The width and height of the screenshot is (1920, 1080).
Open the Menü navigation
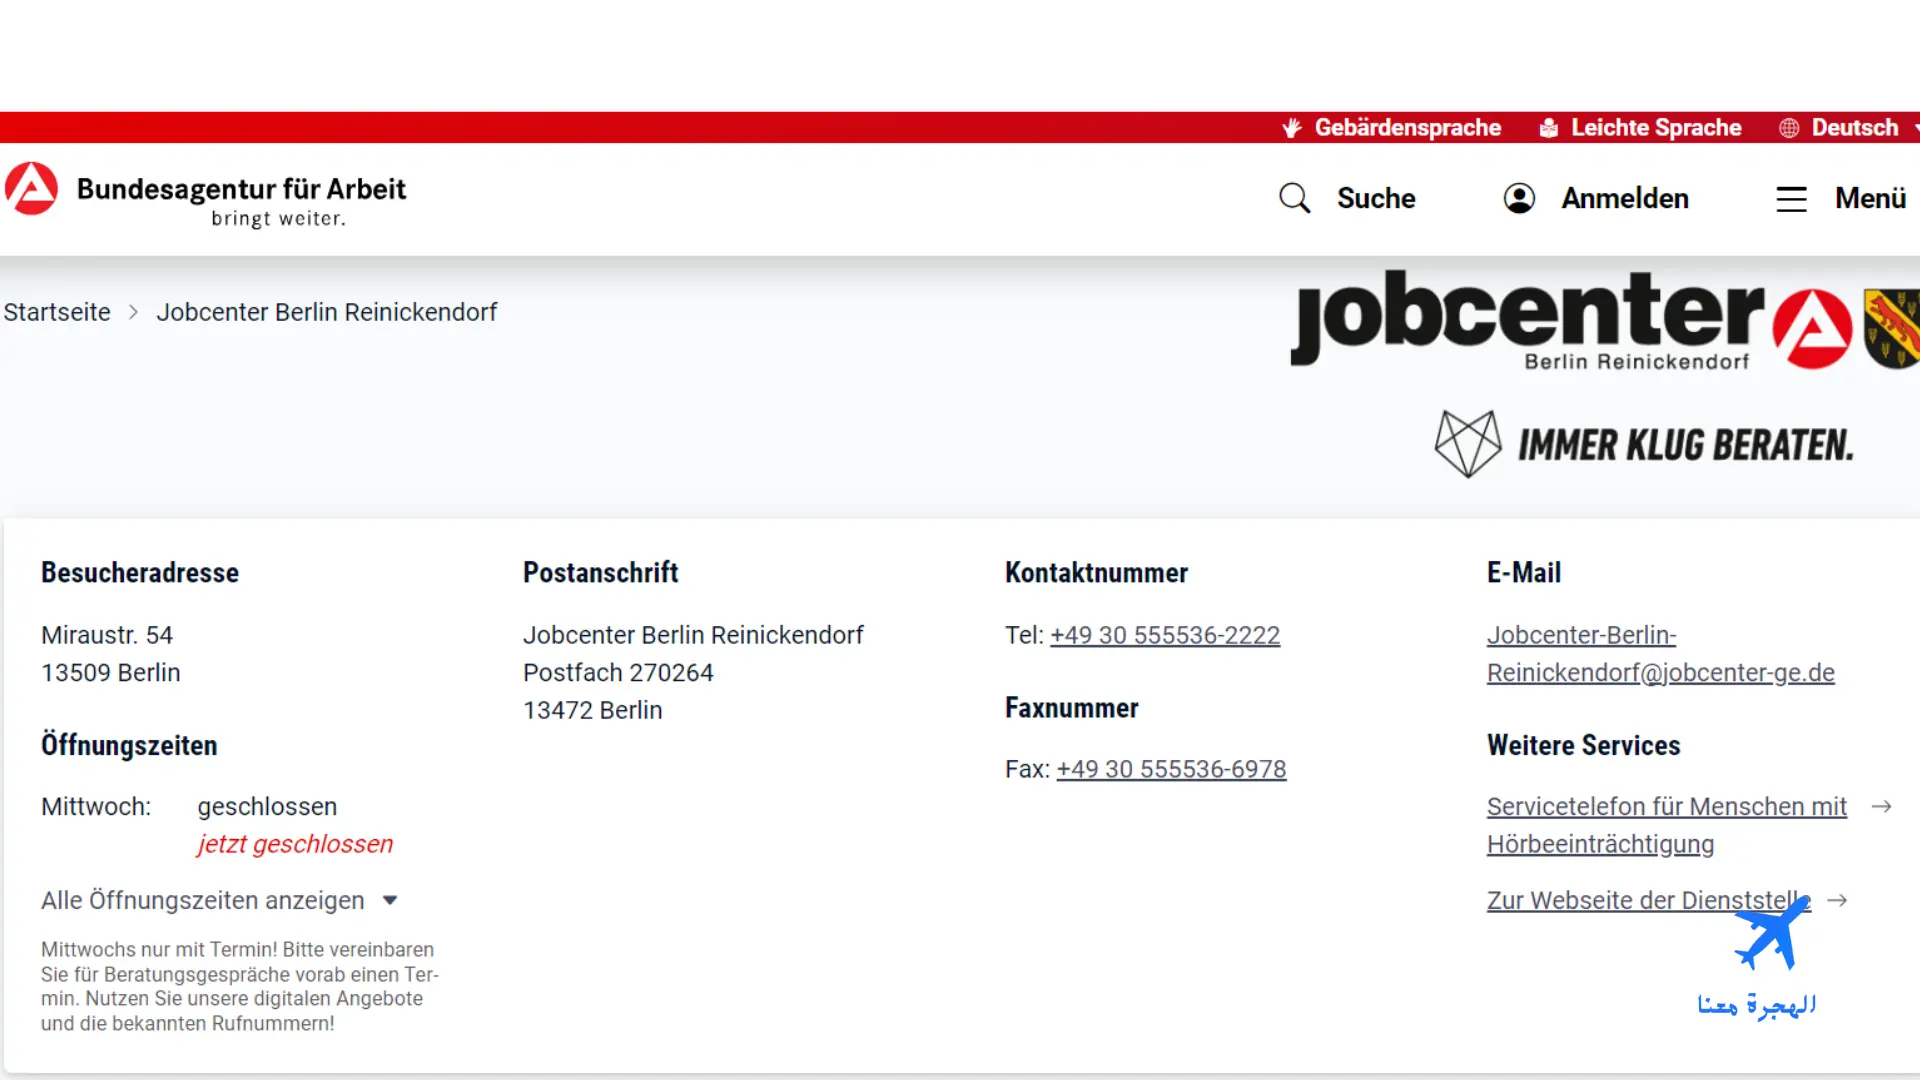(x=1870, y=198)
